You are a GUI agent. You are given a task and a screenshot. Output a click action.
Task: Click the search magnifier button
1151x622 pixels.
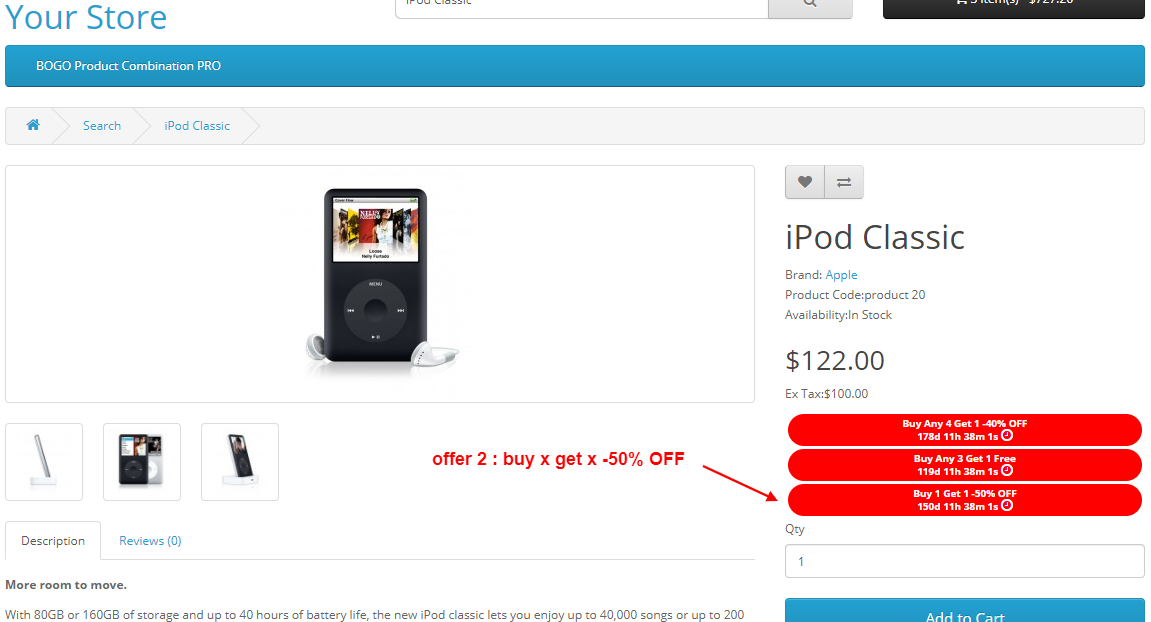pos(810,4)
